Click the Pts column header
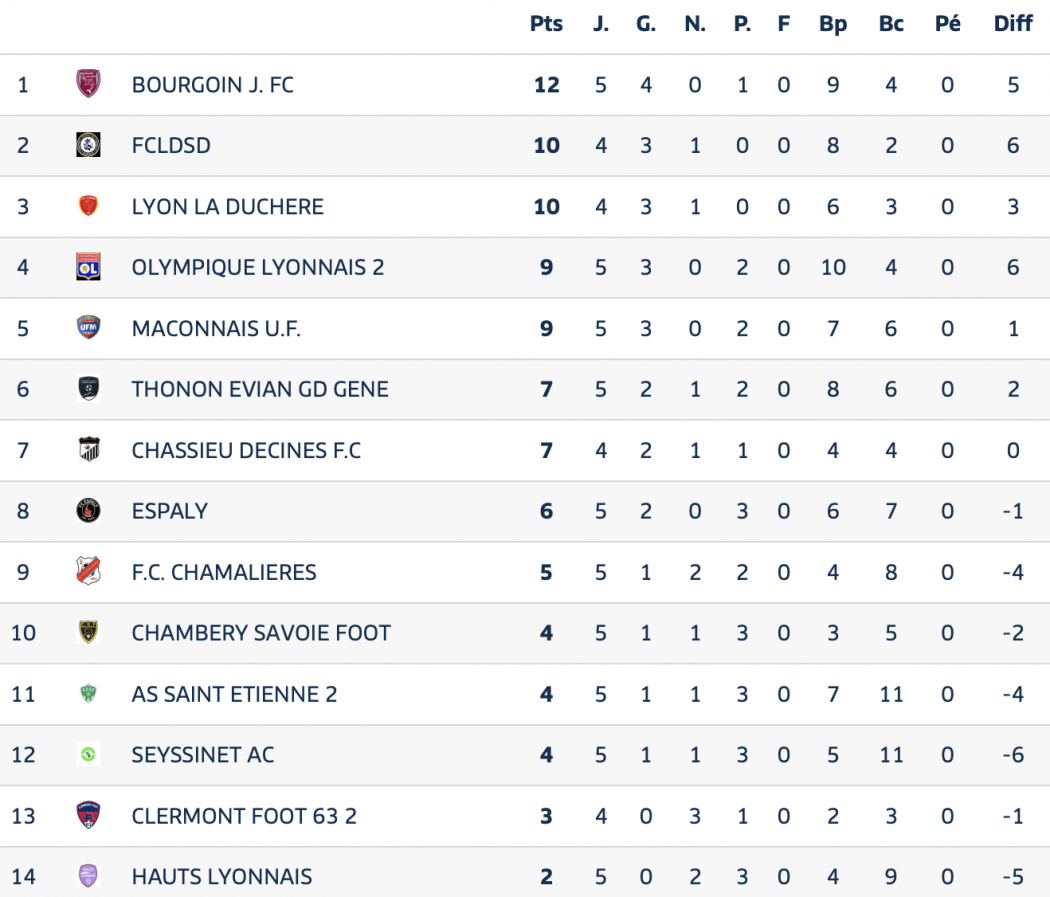Screen dimensions: 1050x897 [x=546, y=24]
